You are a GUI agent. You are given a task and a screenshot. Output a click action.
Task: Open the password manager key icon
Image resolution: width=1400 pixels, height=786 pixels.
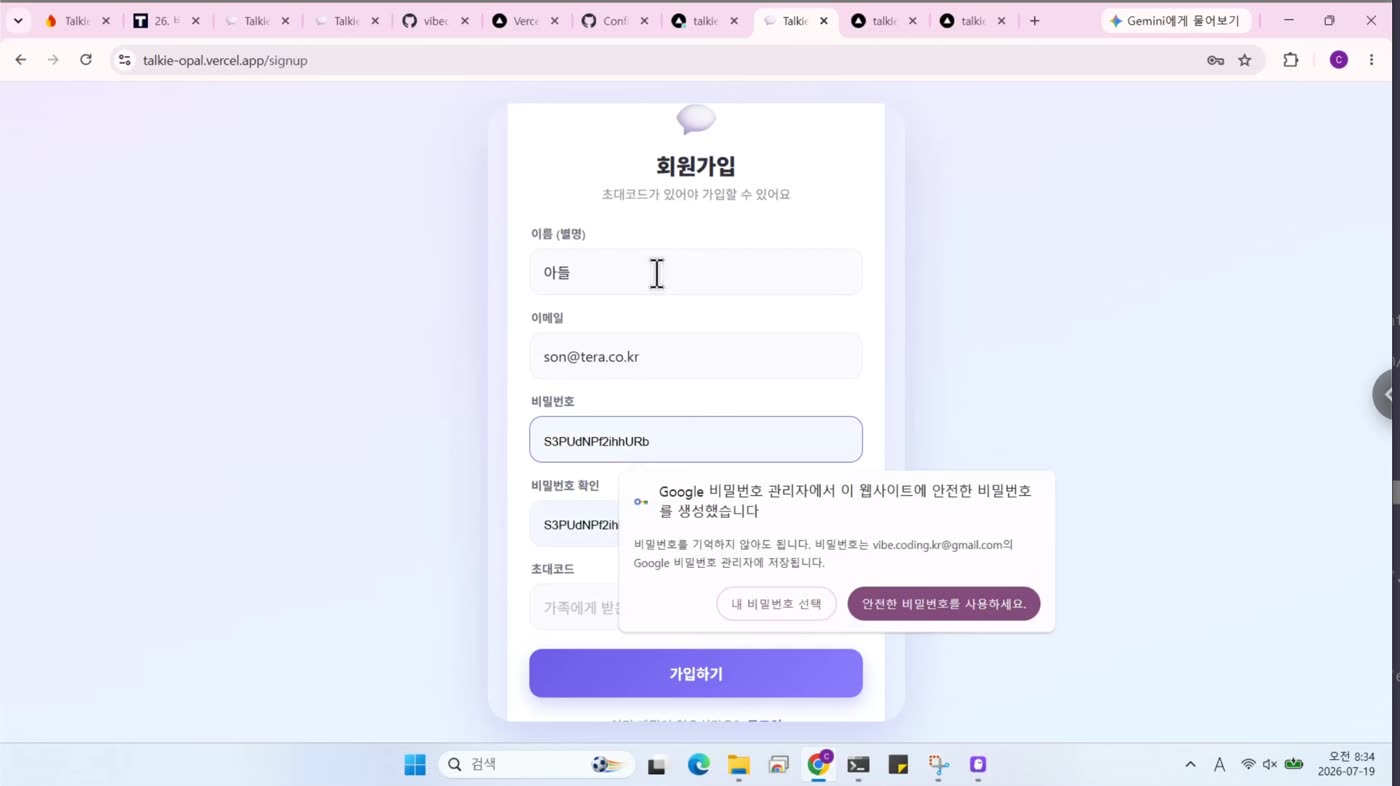click(x=1215, y=60)
